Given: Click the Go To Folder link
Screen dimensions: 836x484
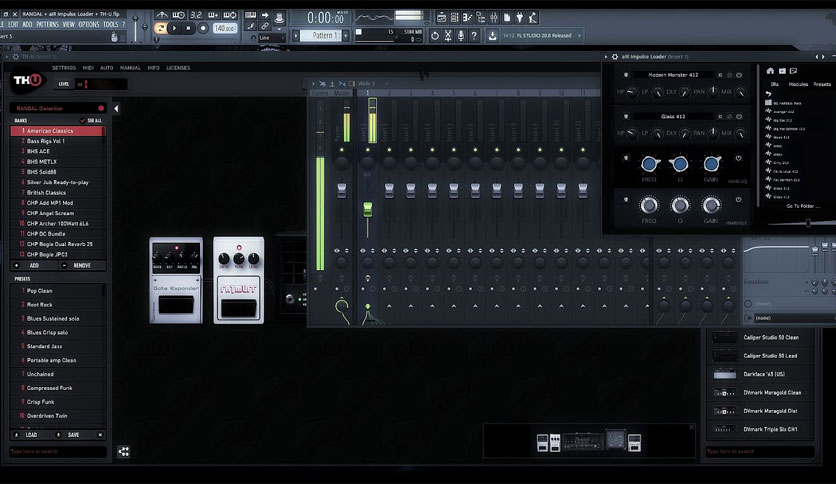Looking at the screenshot, I should click(x=802, y=206).
